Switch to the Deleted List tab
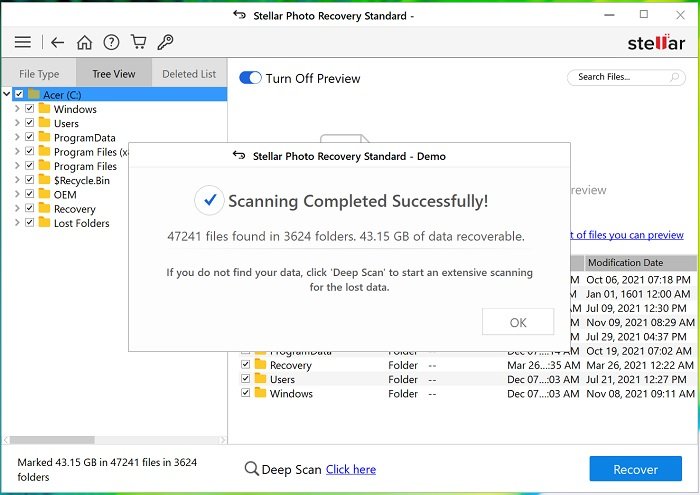The height and width of the screenshot is (495, 700). point(188,74)
